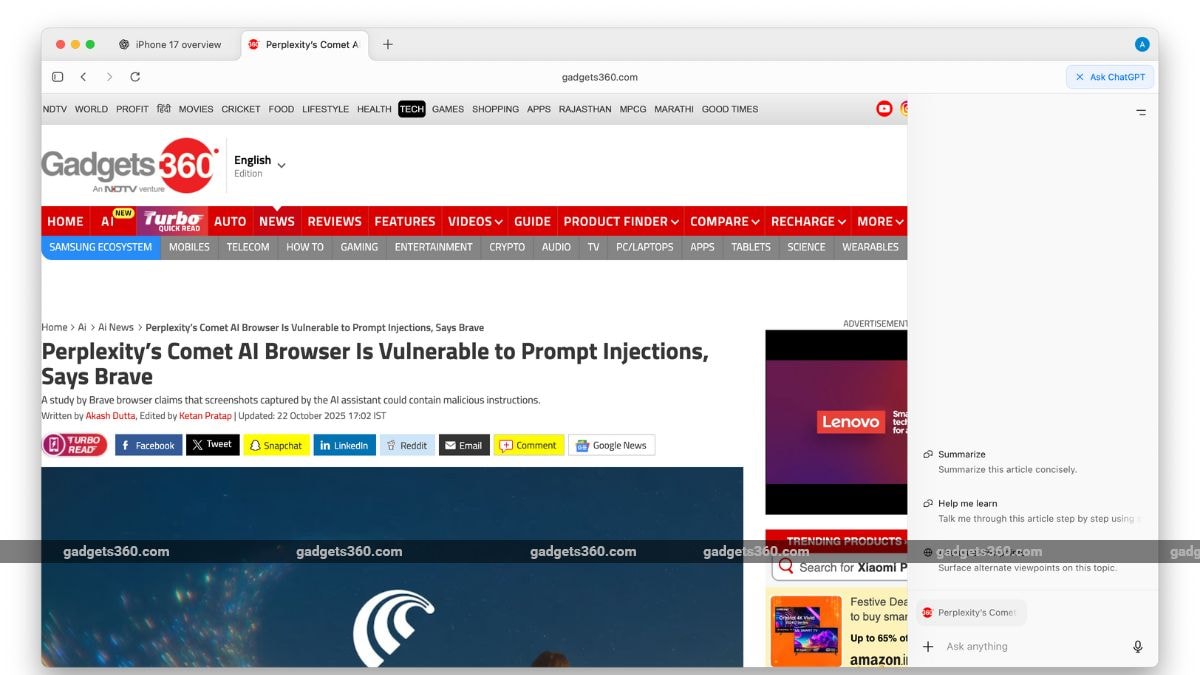The height and width of the screenshot is (675, 1200).
Task: Click the Ask anything input field
Action: 1030,647
